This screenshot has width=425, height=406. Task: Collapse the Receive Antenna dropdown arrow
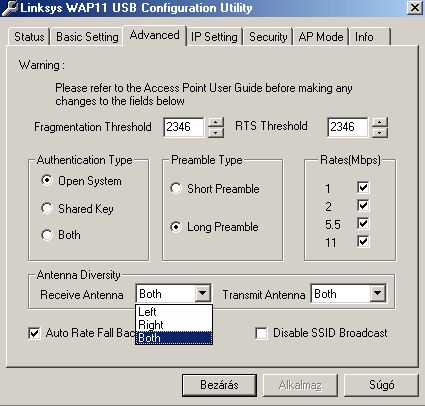point(203,294)
